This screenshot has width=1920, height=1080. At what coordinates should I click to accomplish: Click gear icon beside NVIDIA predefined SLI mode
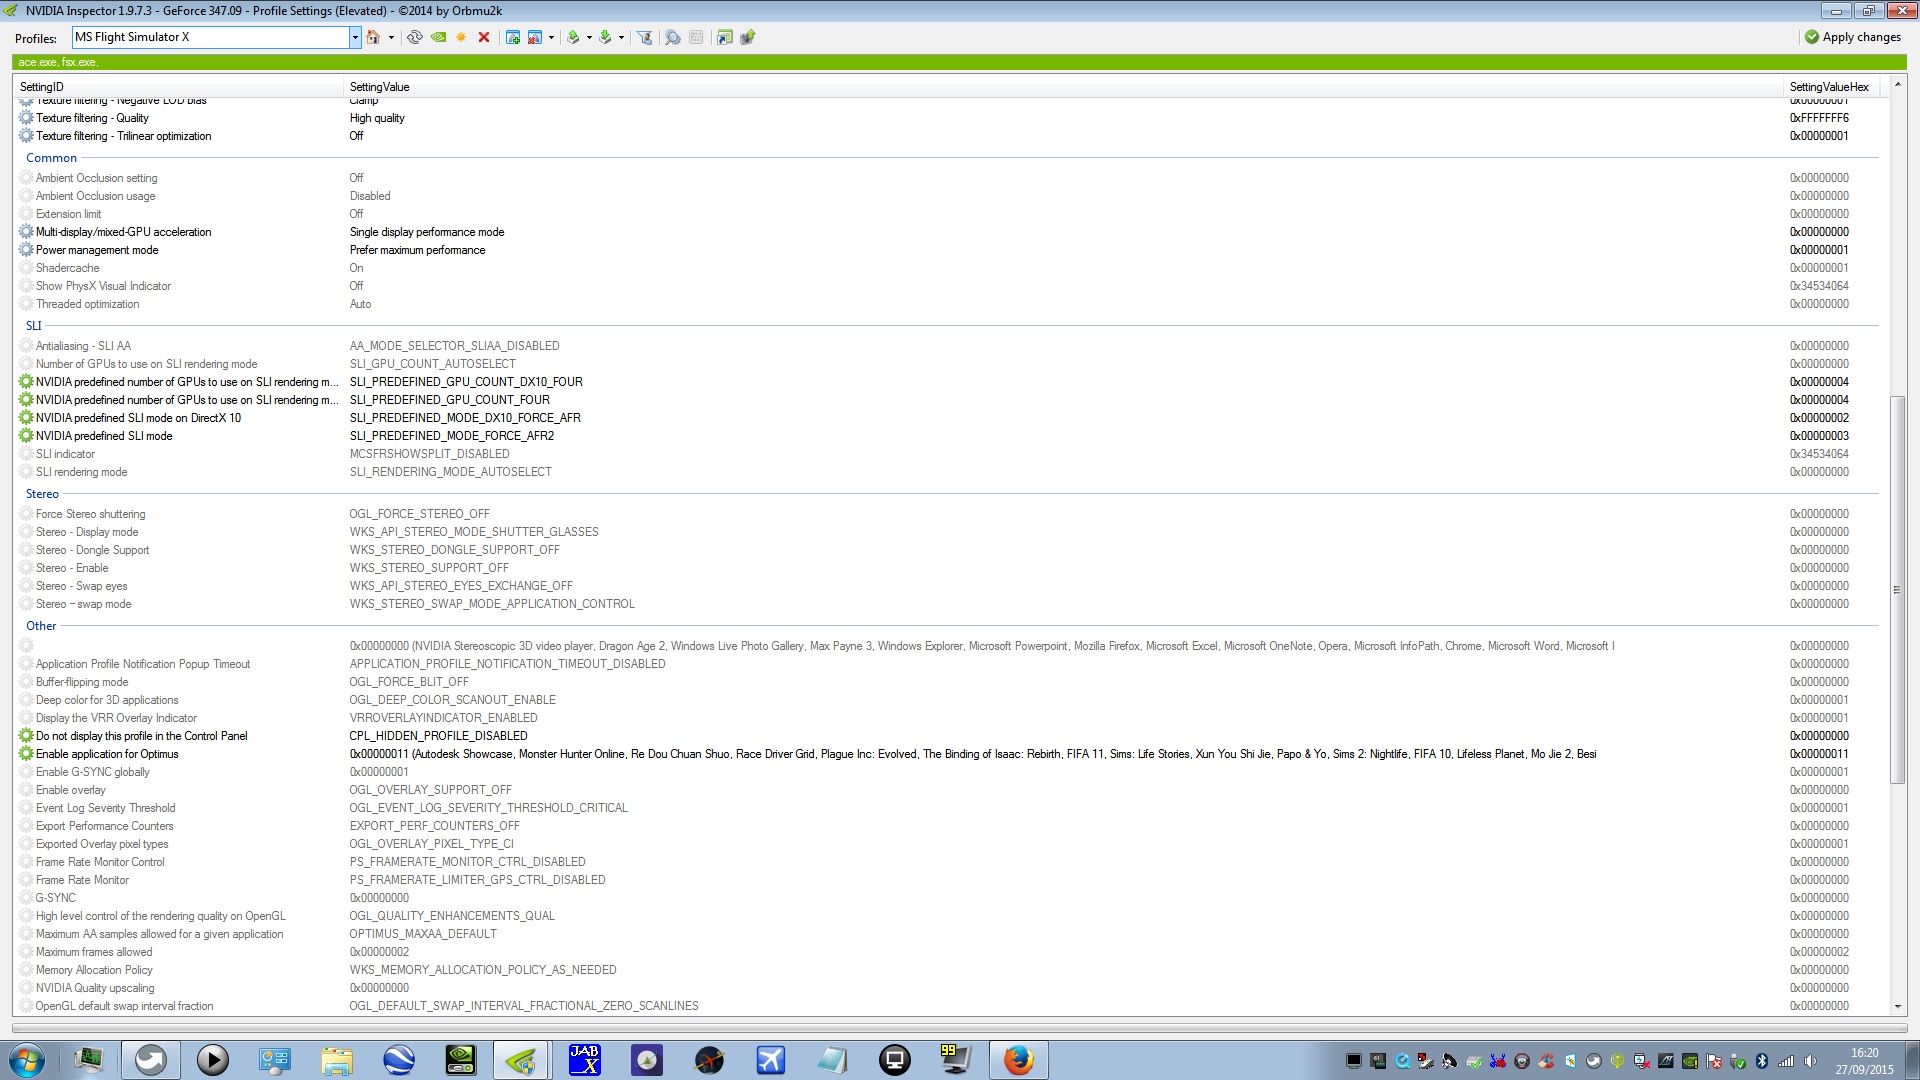pyautogui.click(x=26, y=436)
